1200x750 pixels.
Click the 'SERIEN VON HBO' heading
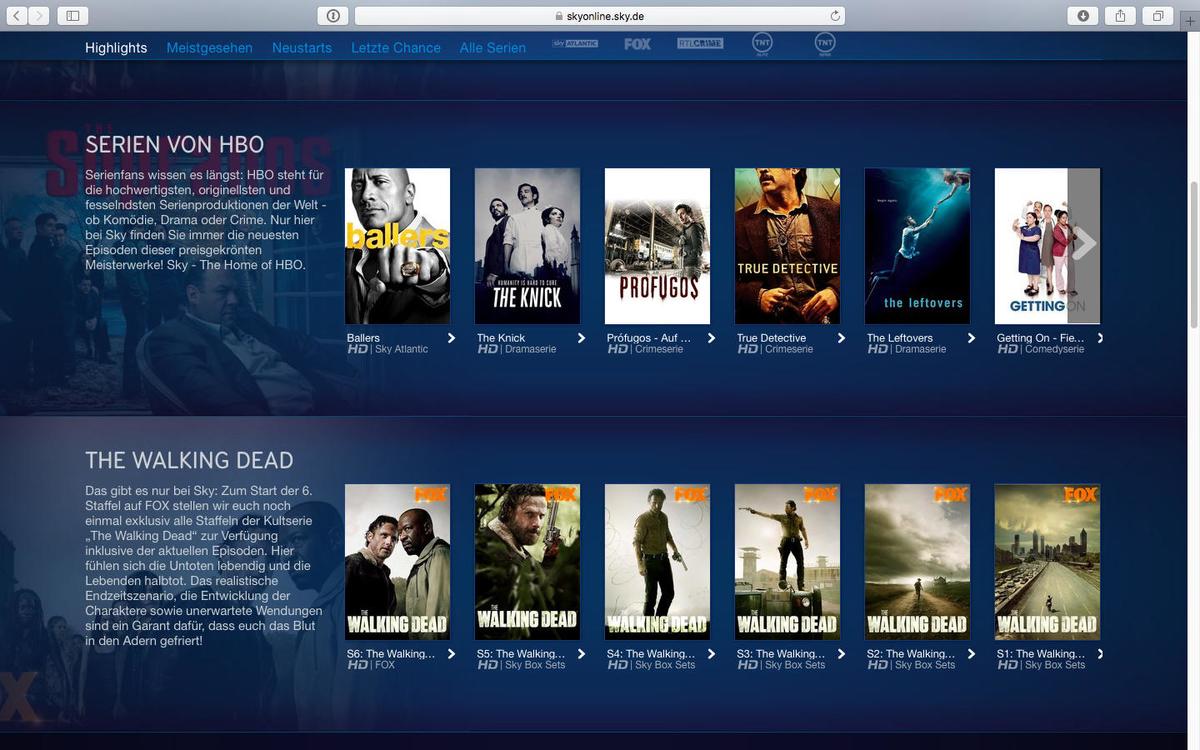pyautogui.click(x=175, y=145)
